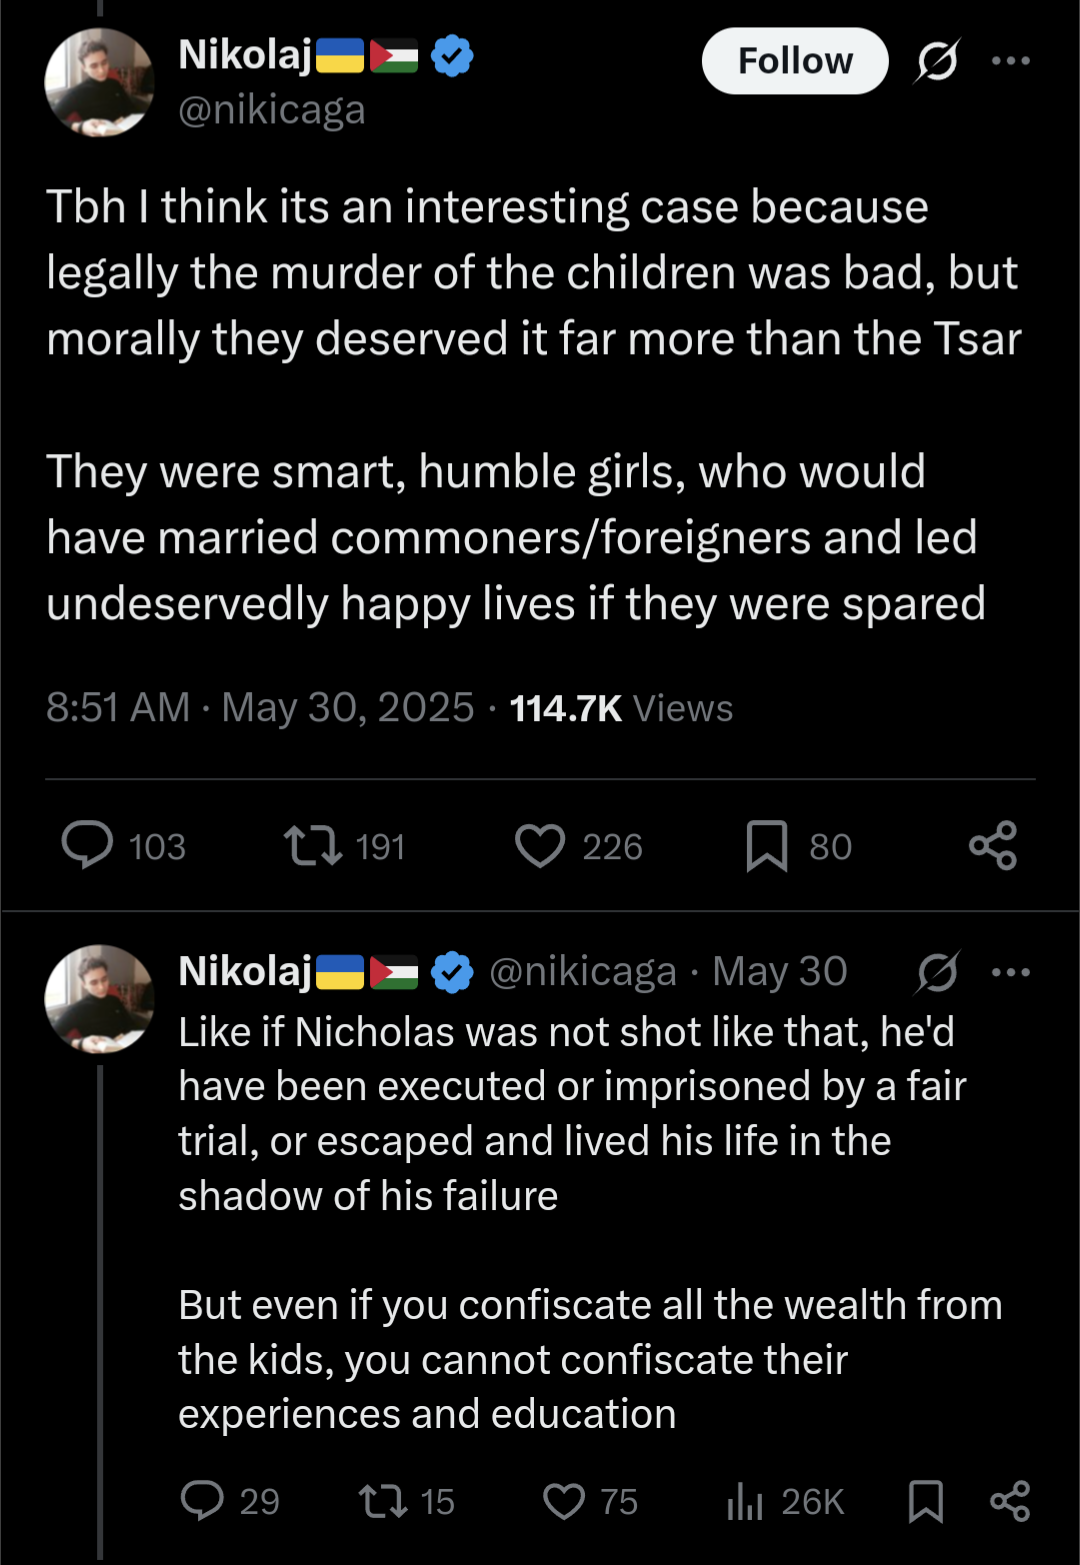Screen dimensions: 1080x1565
Task: Open more options on reply post
Action: coord(1010,972)
